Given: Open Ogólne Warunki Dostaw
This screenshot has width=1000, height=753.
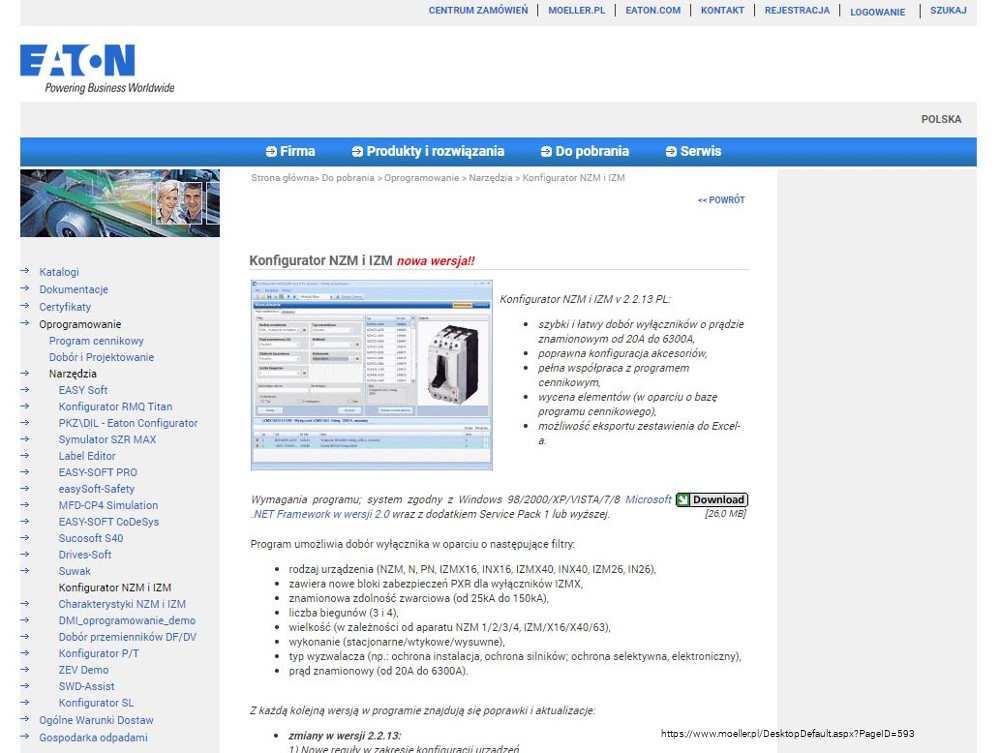Looking at the screenshot, I should tap(96, 720).
